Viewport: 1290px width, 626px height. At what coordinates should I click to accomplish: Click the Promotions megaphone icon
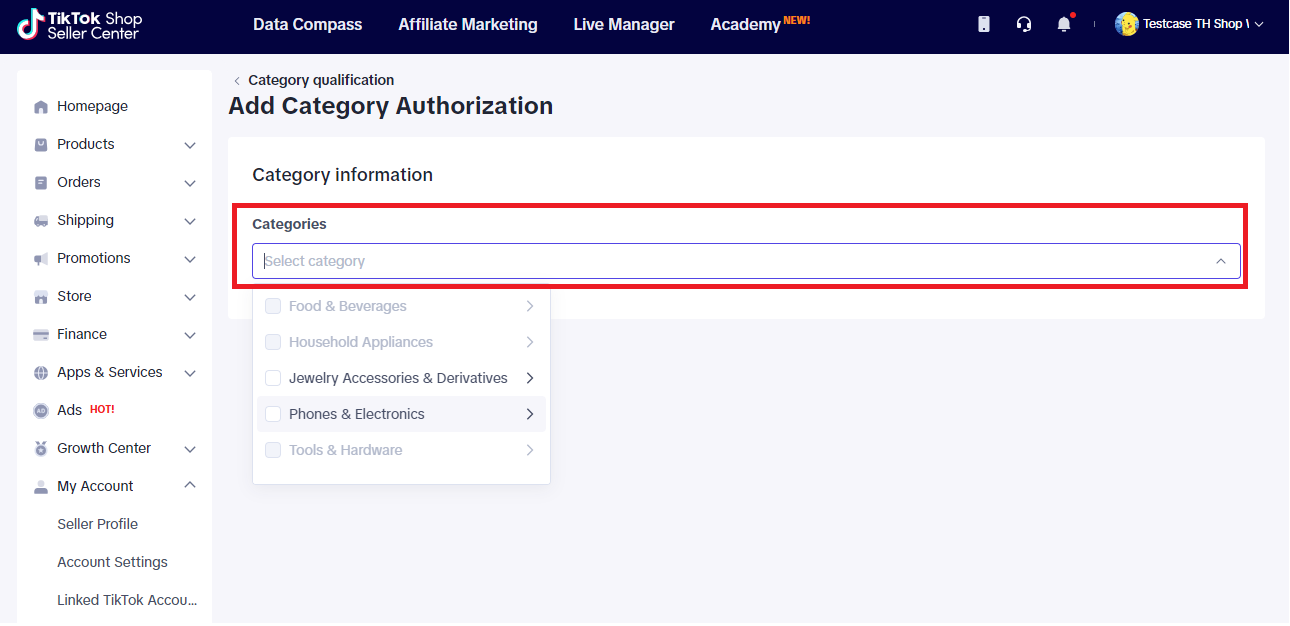41,259
